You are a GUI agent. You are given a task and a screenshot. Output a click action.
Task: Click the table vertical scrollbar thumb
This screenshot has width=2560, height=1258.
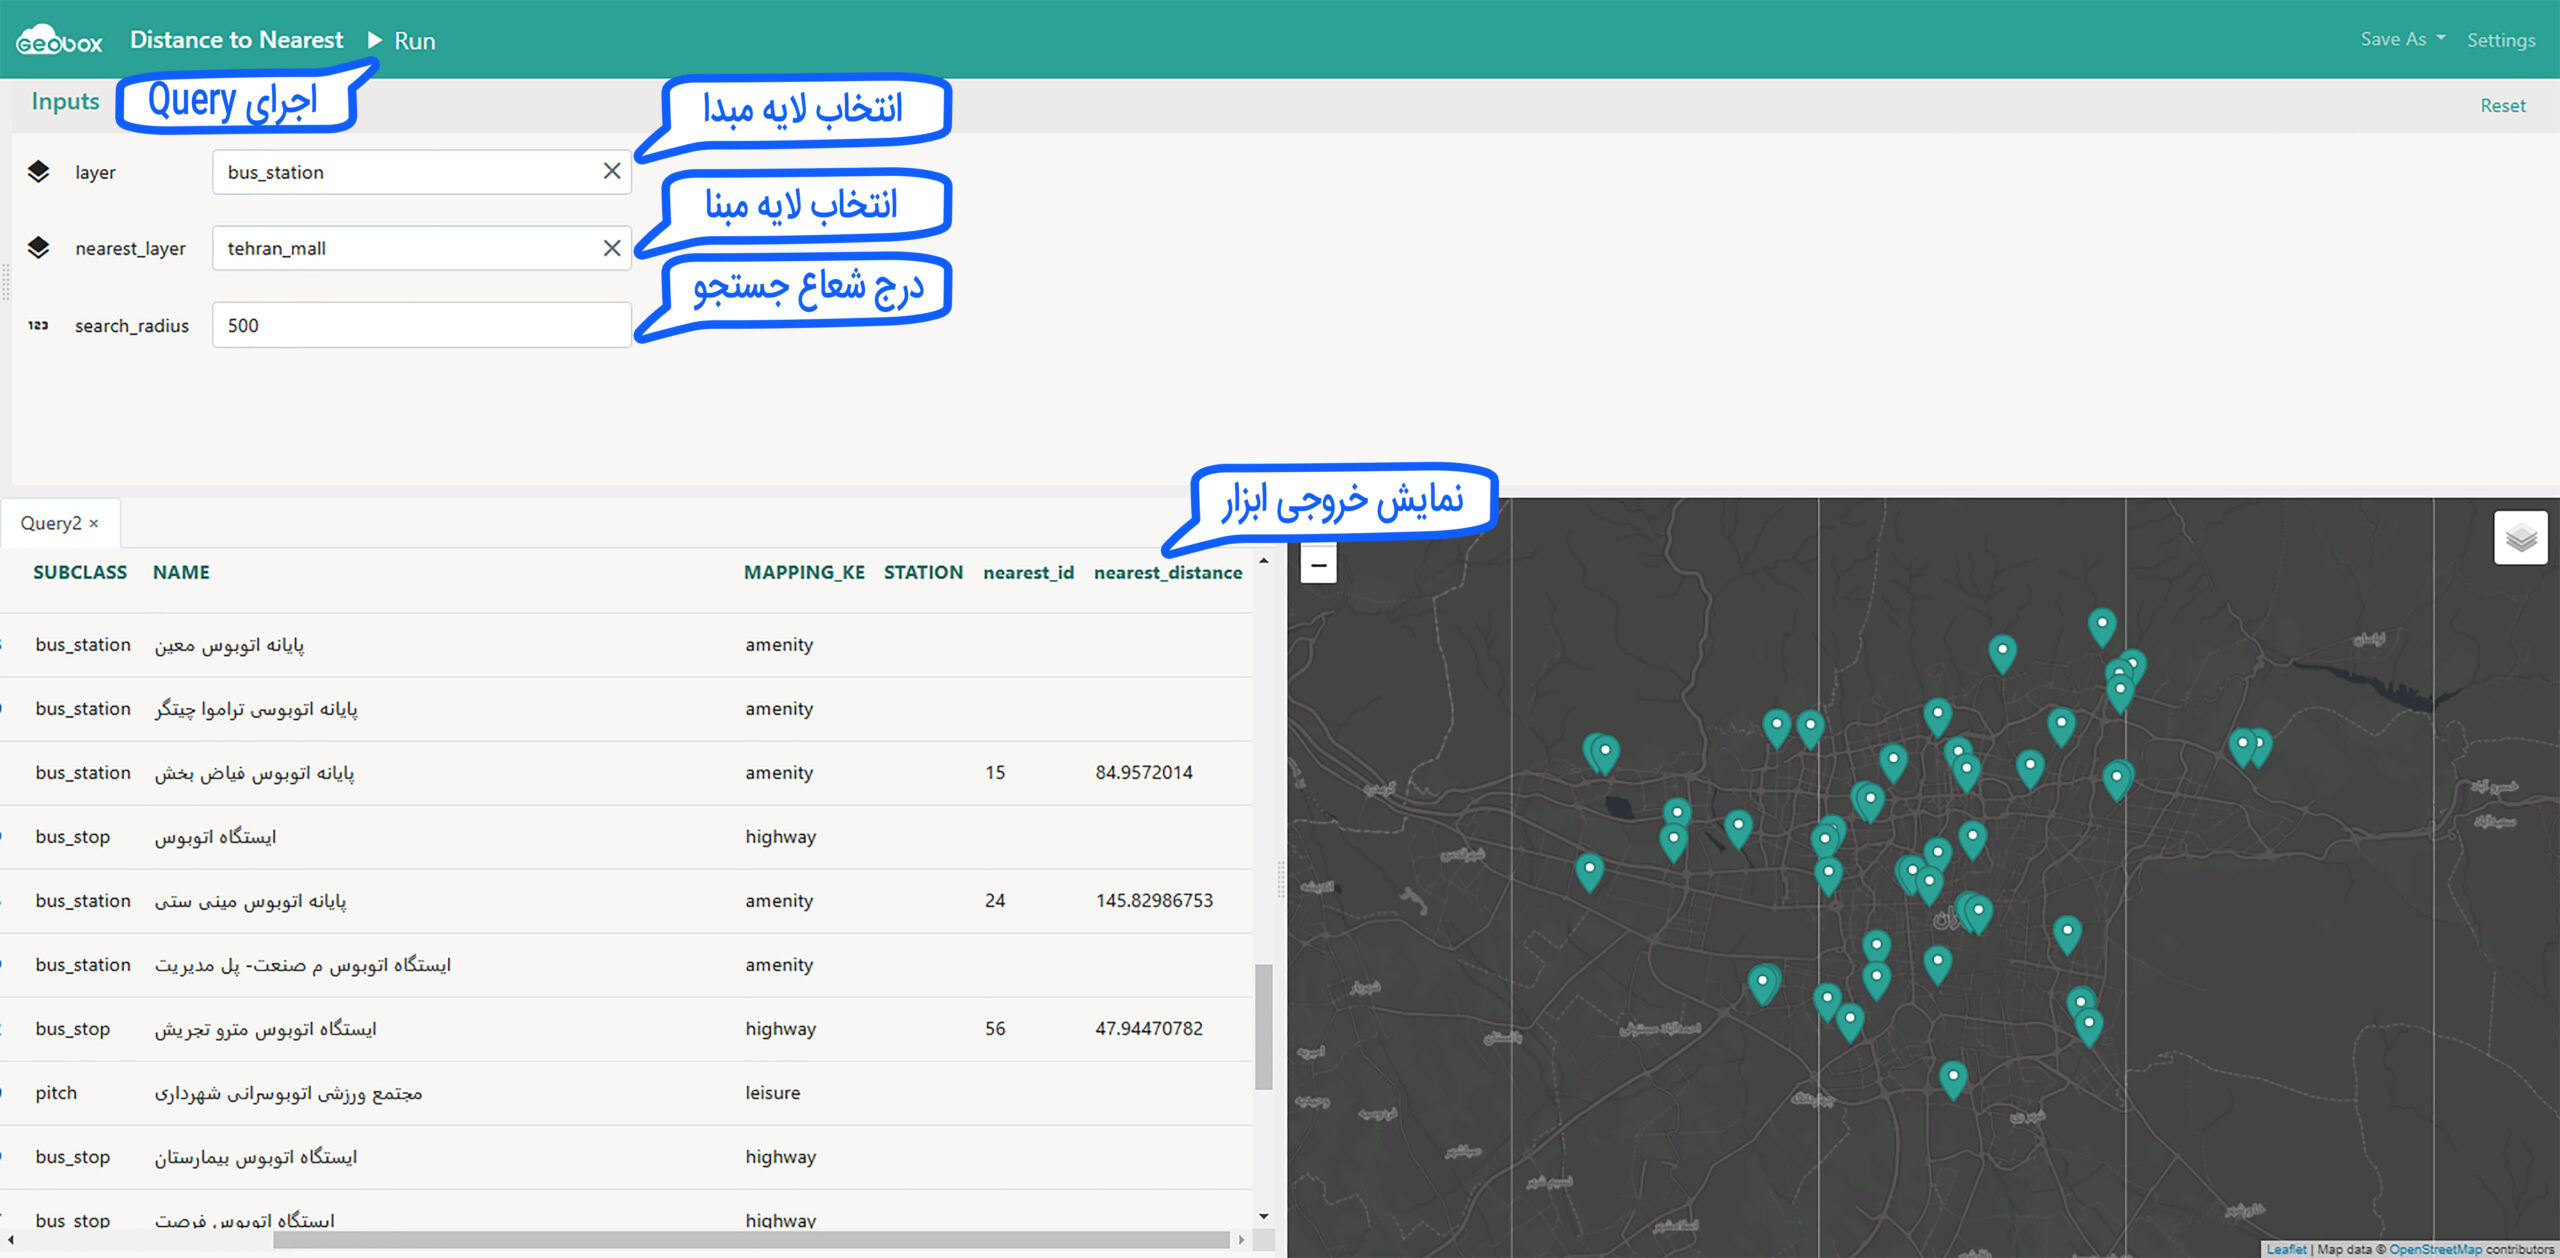1264,1025
